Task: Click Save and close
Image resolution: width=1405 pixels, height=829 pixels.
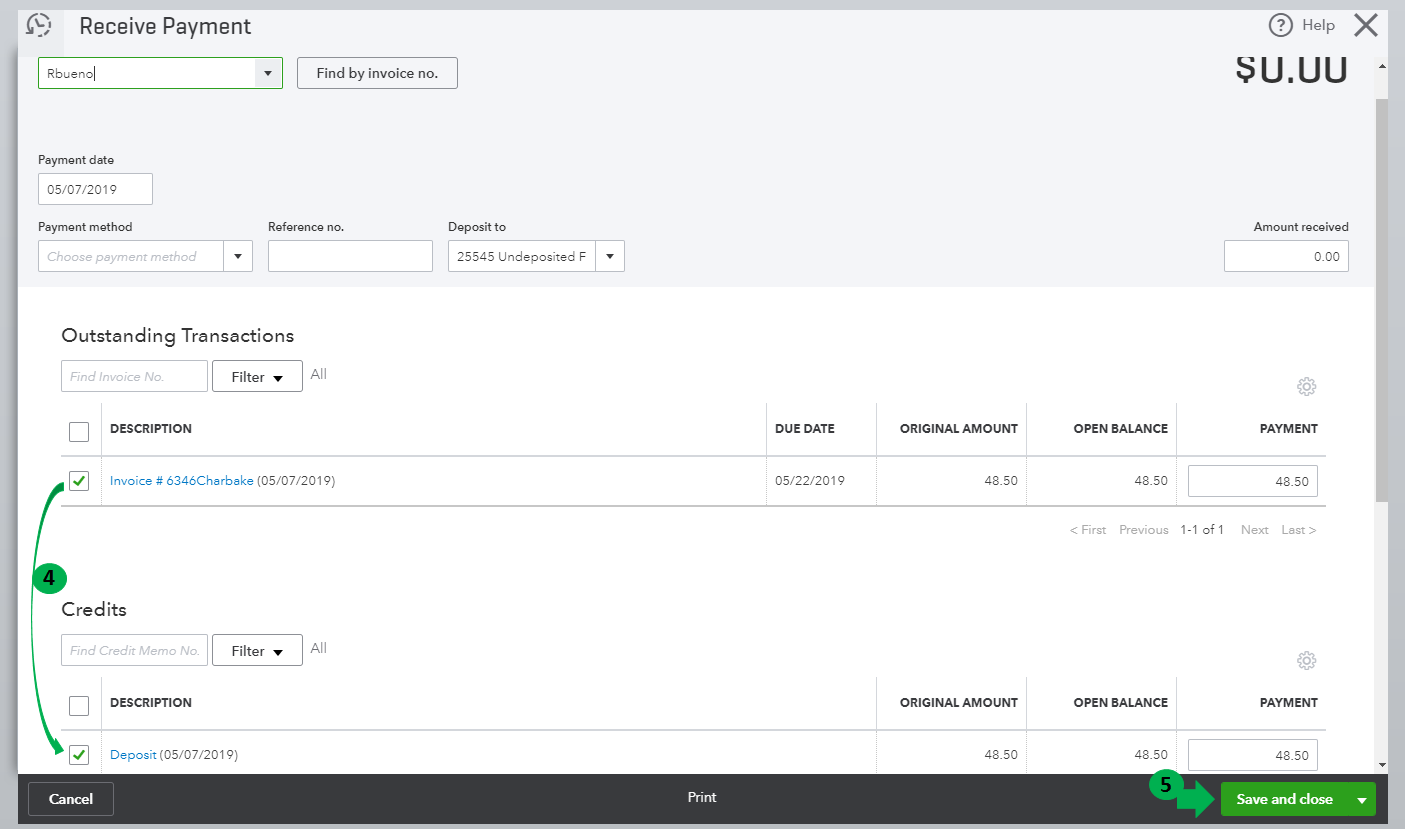Action: pyautogui.click(x=1285, y=798)
